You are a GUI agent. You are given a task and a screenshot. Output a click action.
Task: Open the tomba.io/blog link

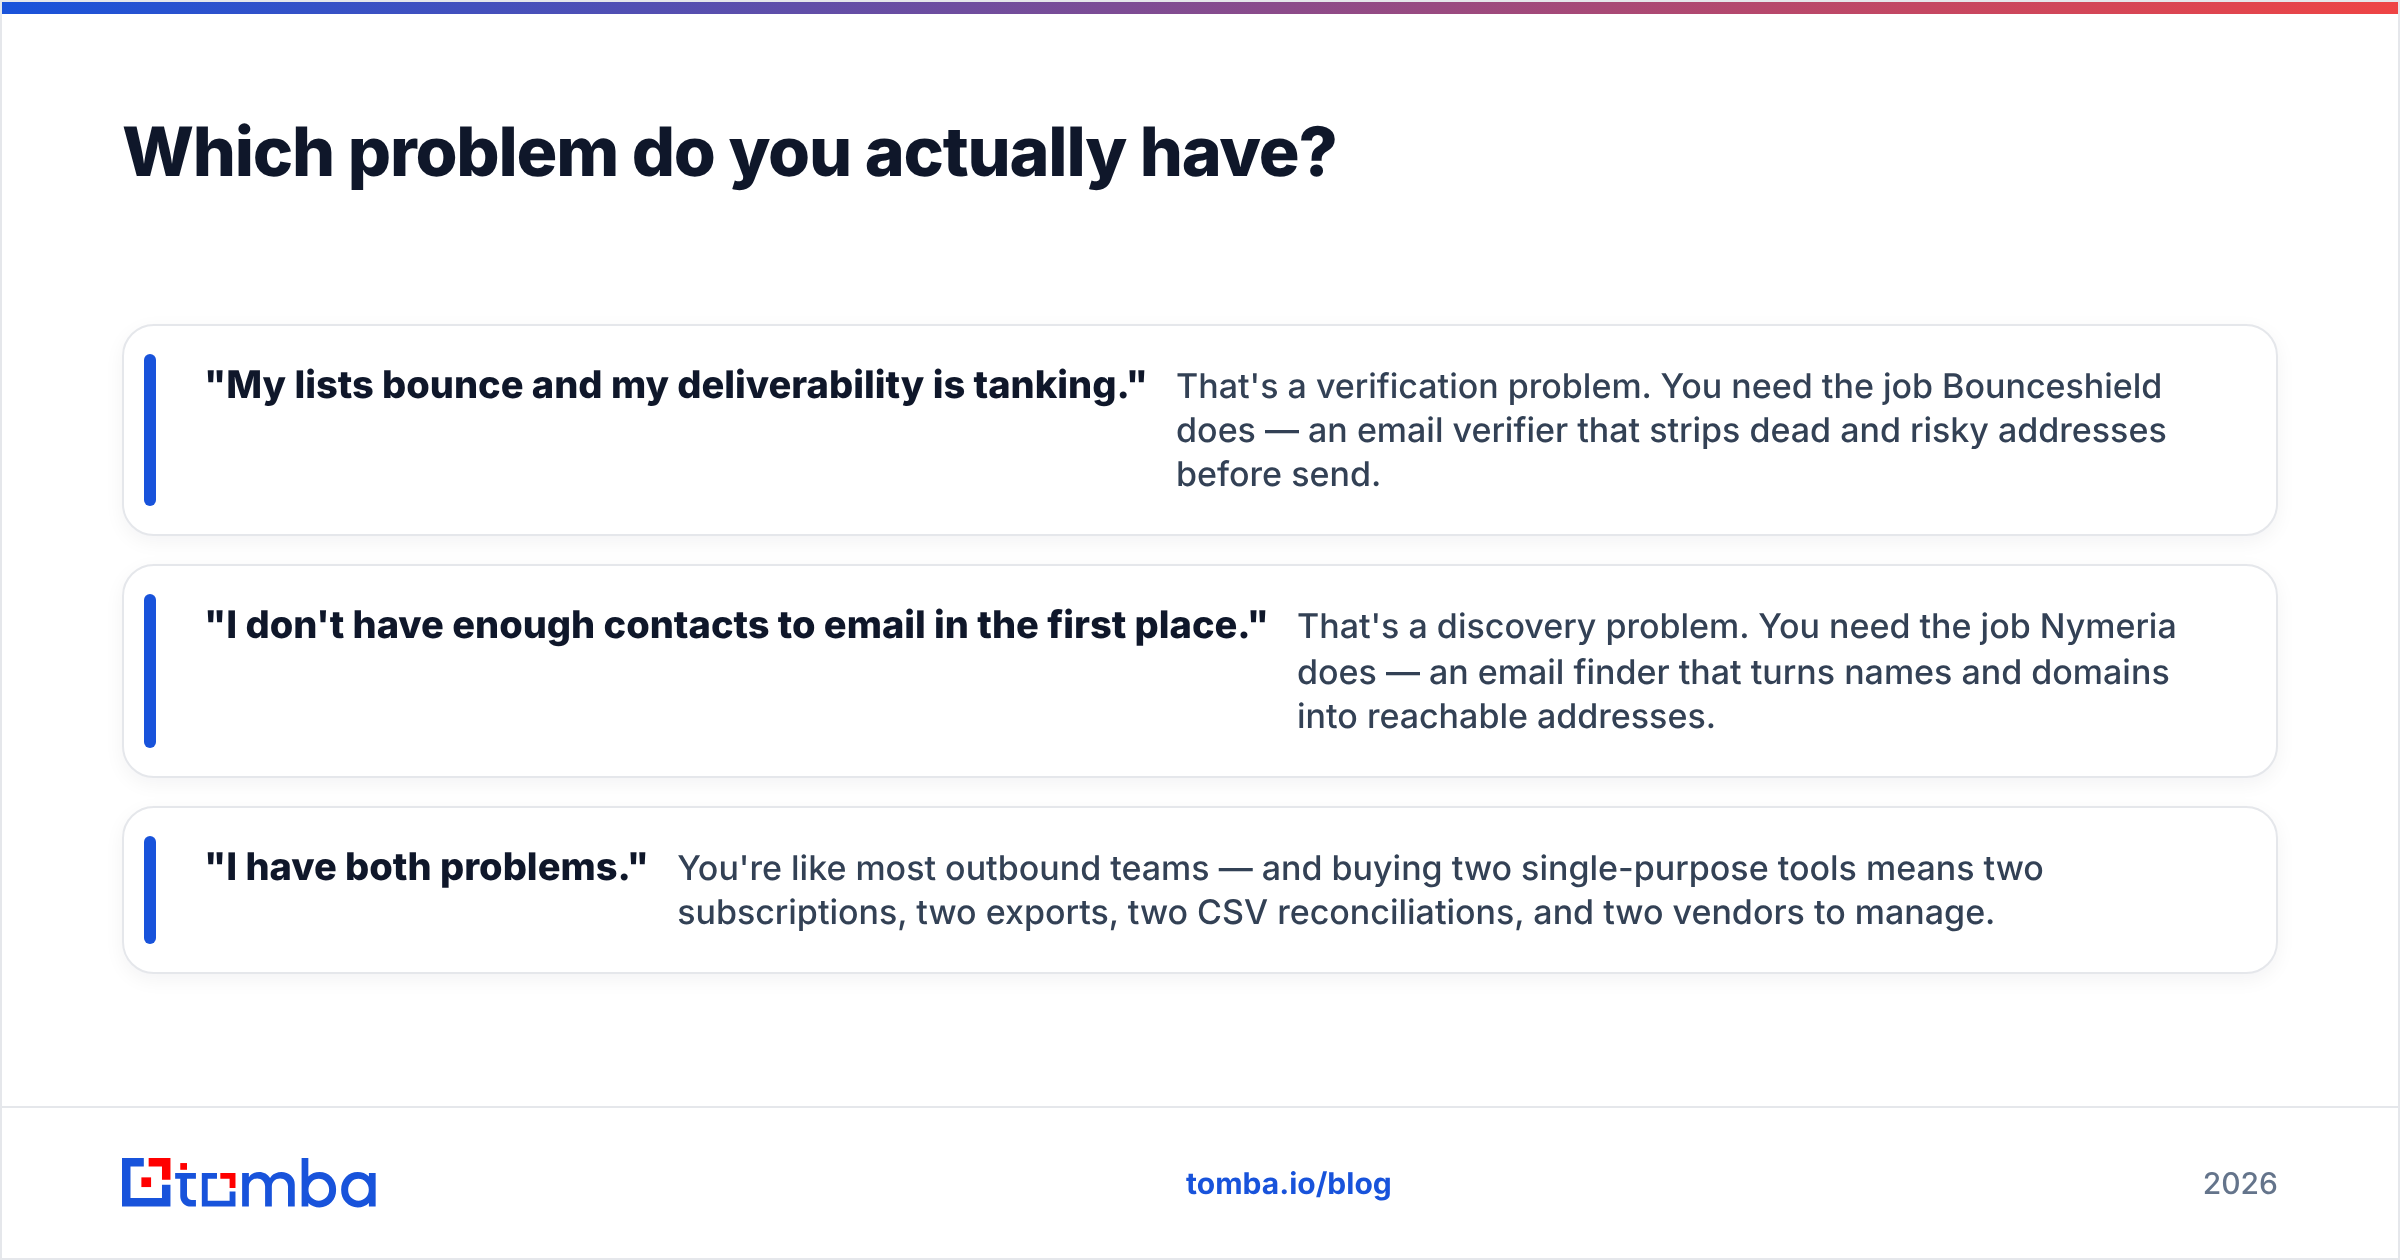click(1288, 1184)
